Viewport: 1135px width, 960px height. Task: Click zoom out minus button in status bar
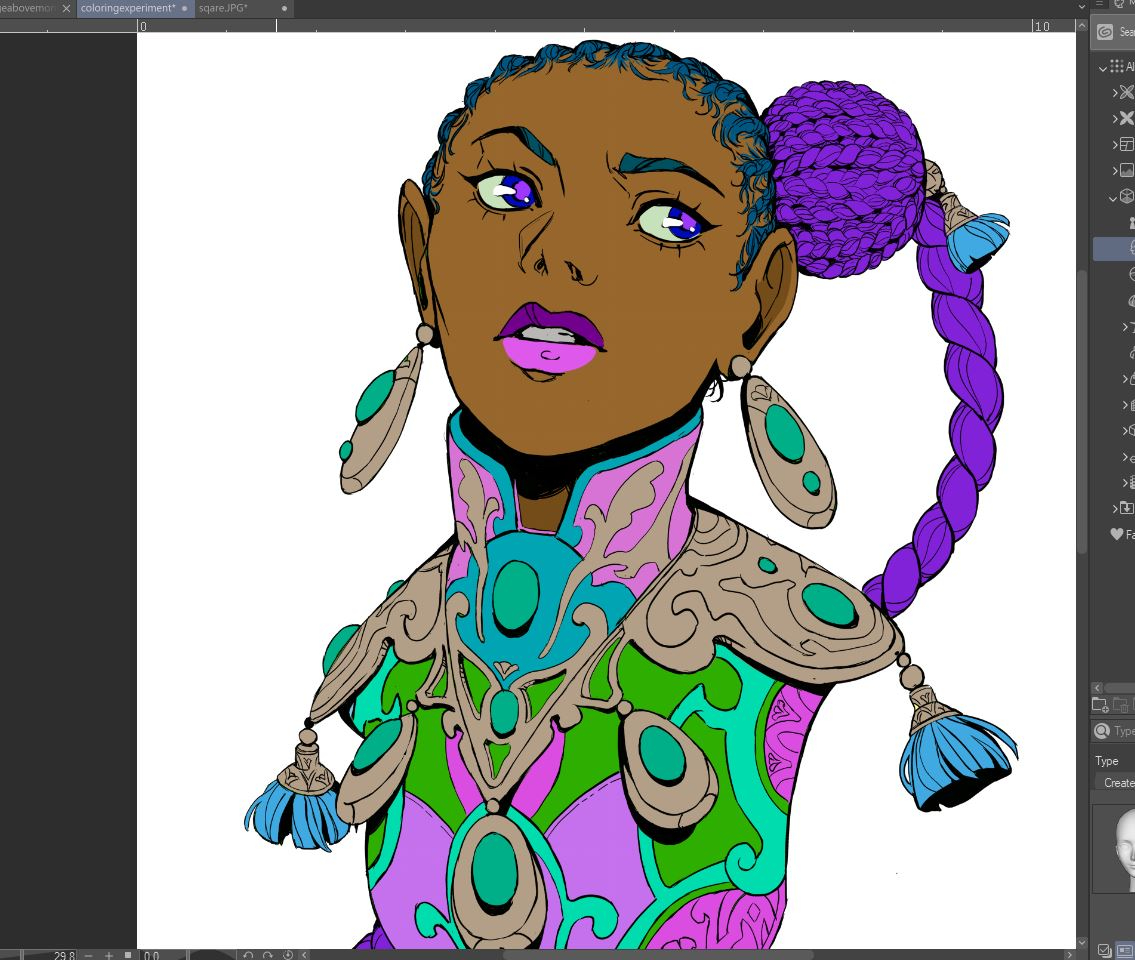(88, 955)
